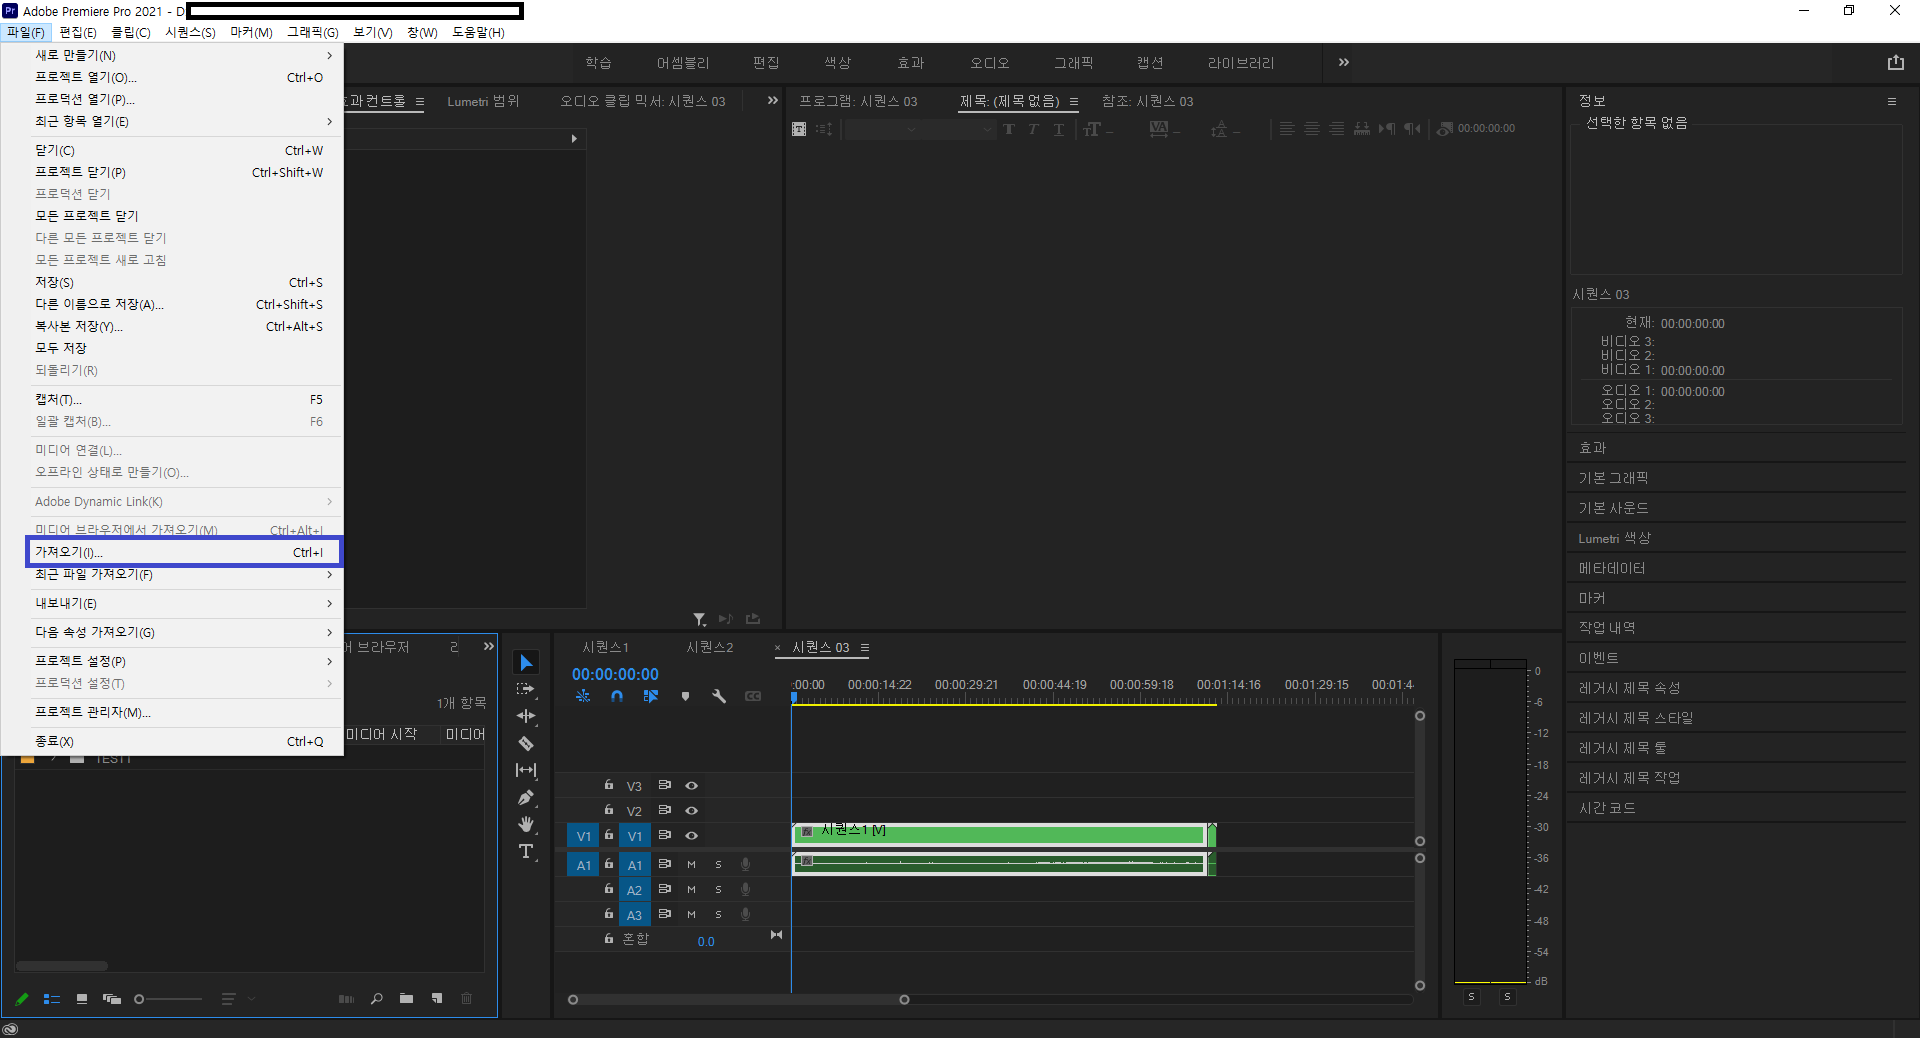Toggle V2 track eye visibility
This screenshot has height=1038, width=1920.
point(691,811)
